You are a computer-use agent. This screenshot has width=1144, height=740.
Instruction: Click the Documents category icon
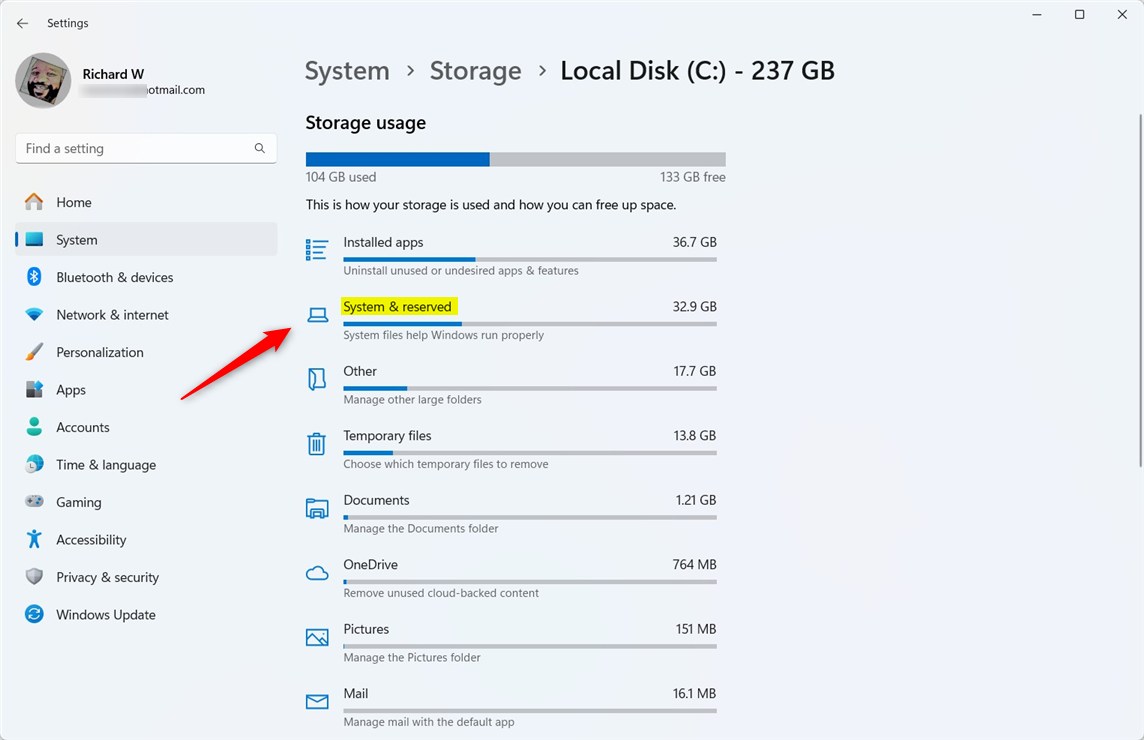pyautogui.click(x=317, y=508)
